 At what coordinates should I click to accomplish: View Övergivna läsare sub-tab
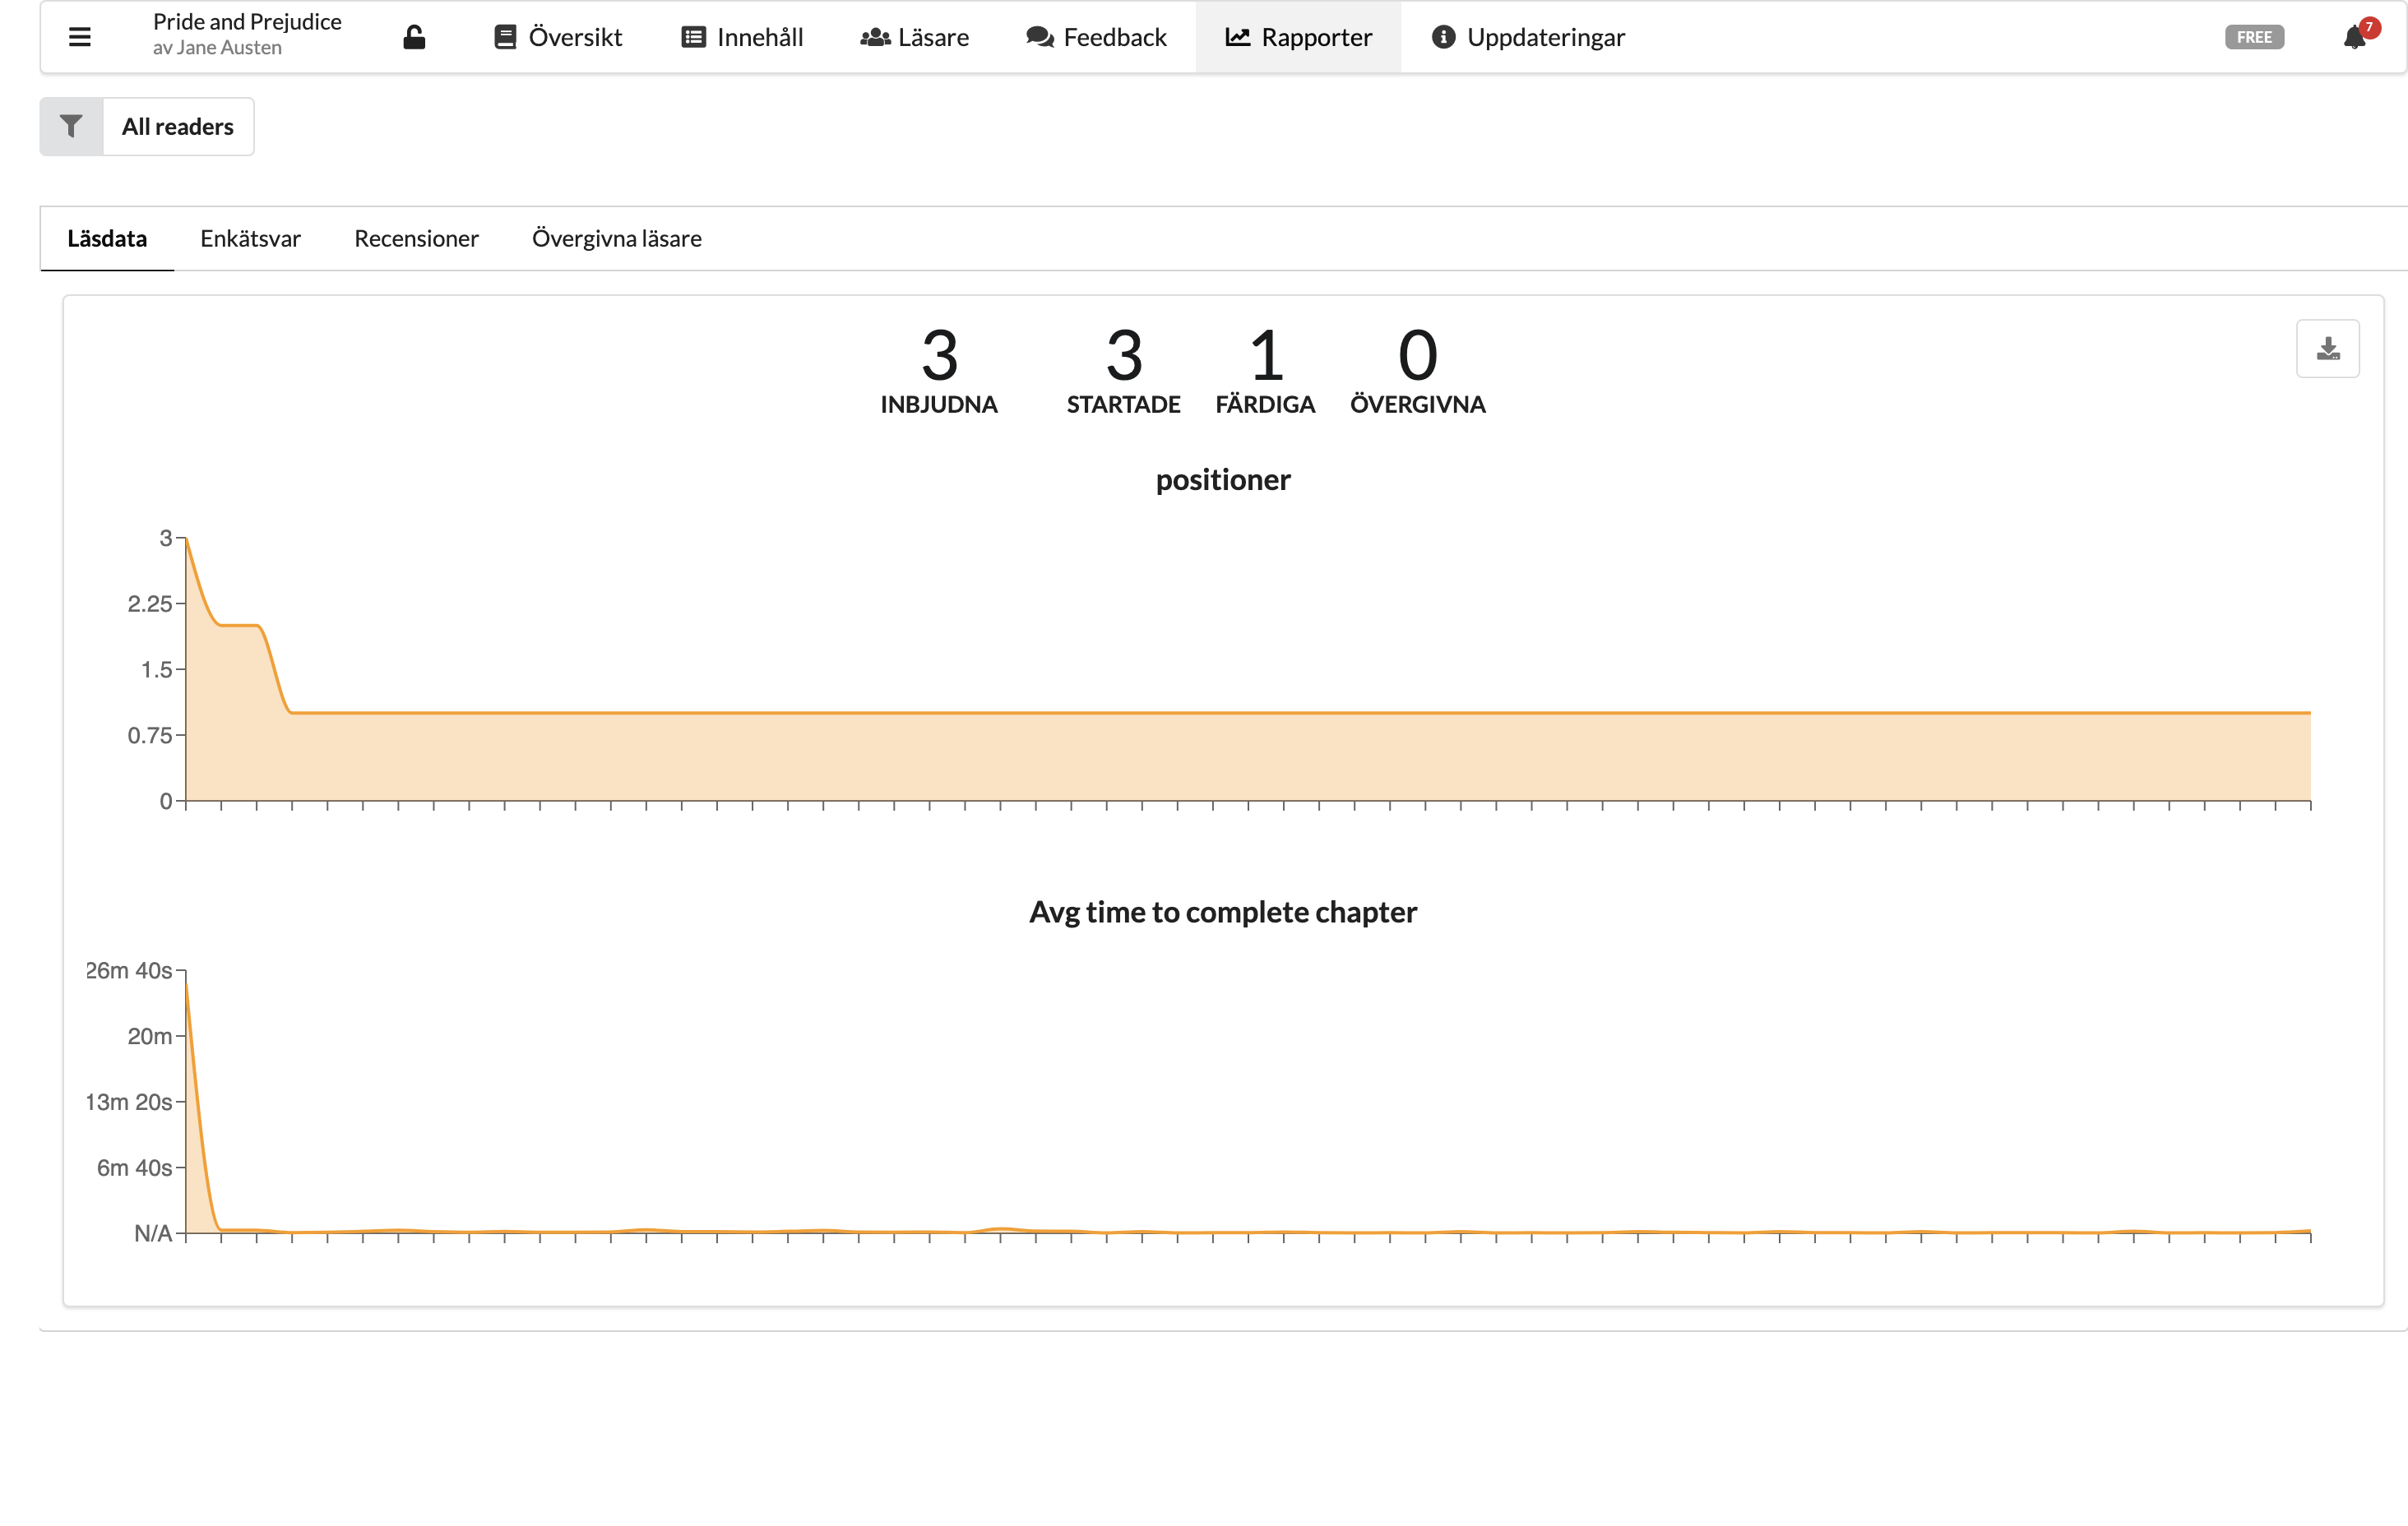coord(616,238)
